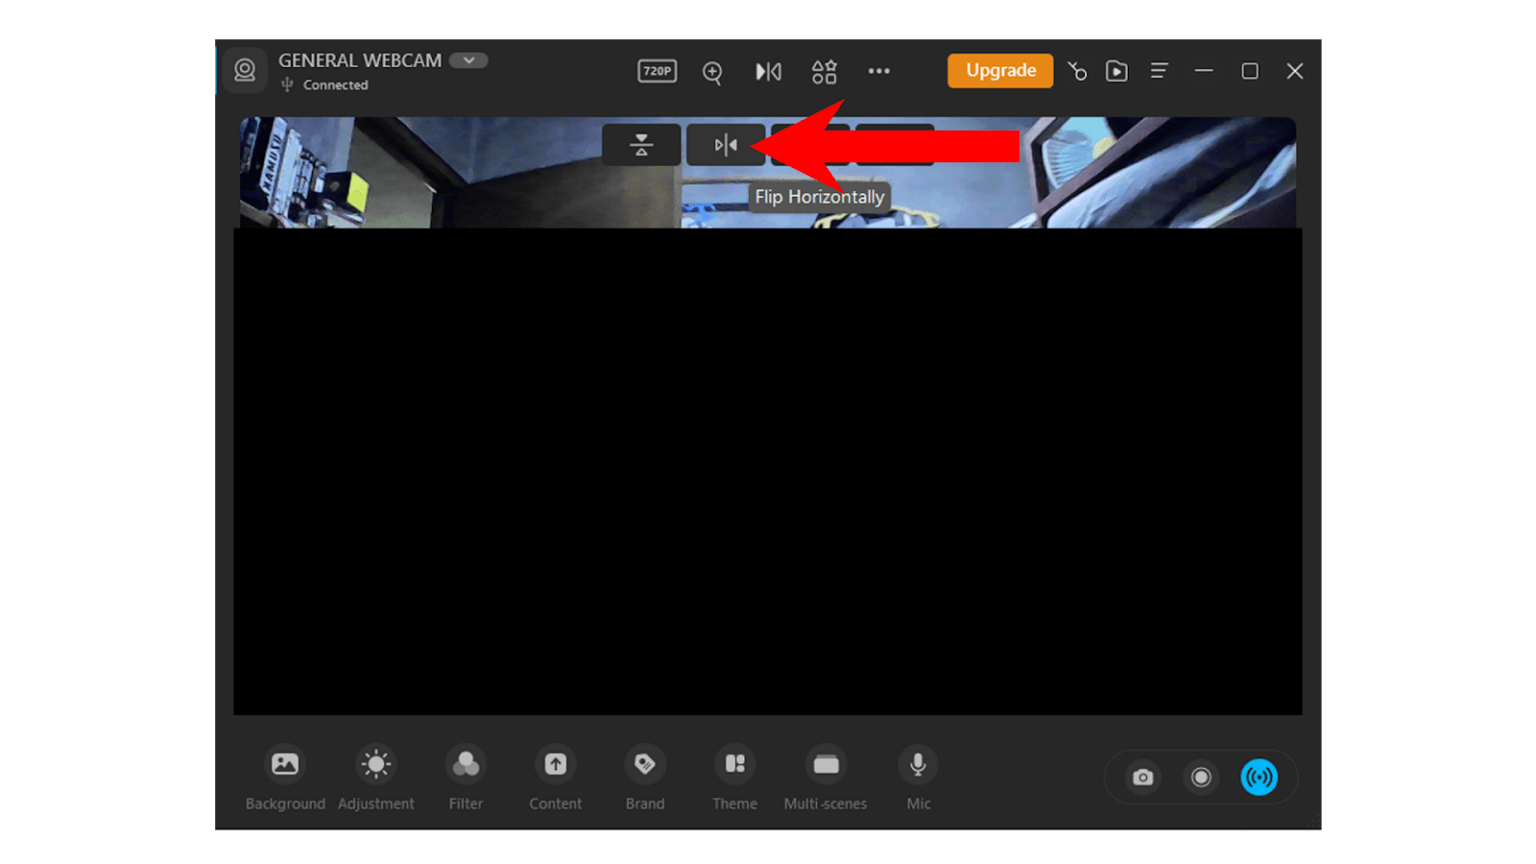Open the zoom magnifier control
This screenshot has height=864, width=1536.
(712, 71)
